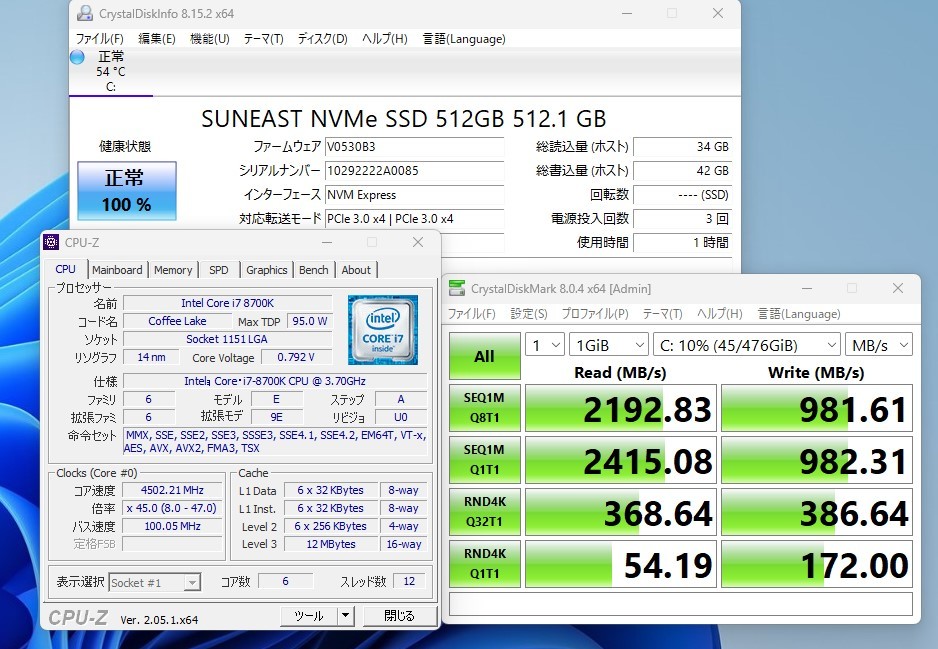Image resolution: width=938 pixels, height=649 pixels.
Task: Open ディスク(D) menu in CrystalDiskInfo
Action: (322, 39)
